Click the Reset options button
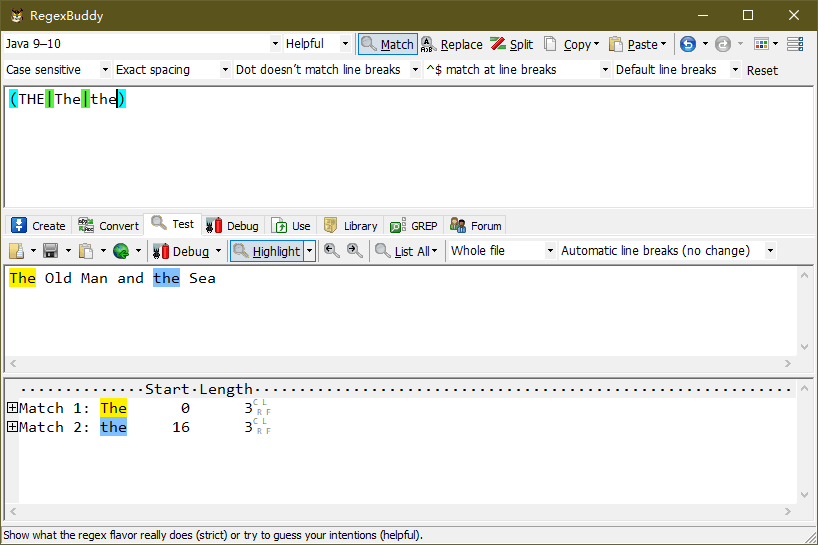Image resolution: width=818 pixels, height=545 pixels. (x=762, y=70)
